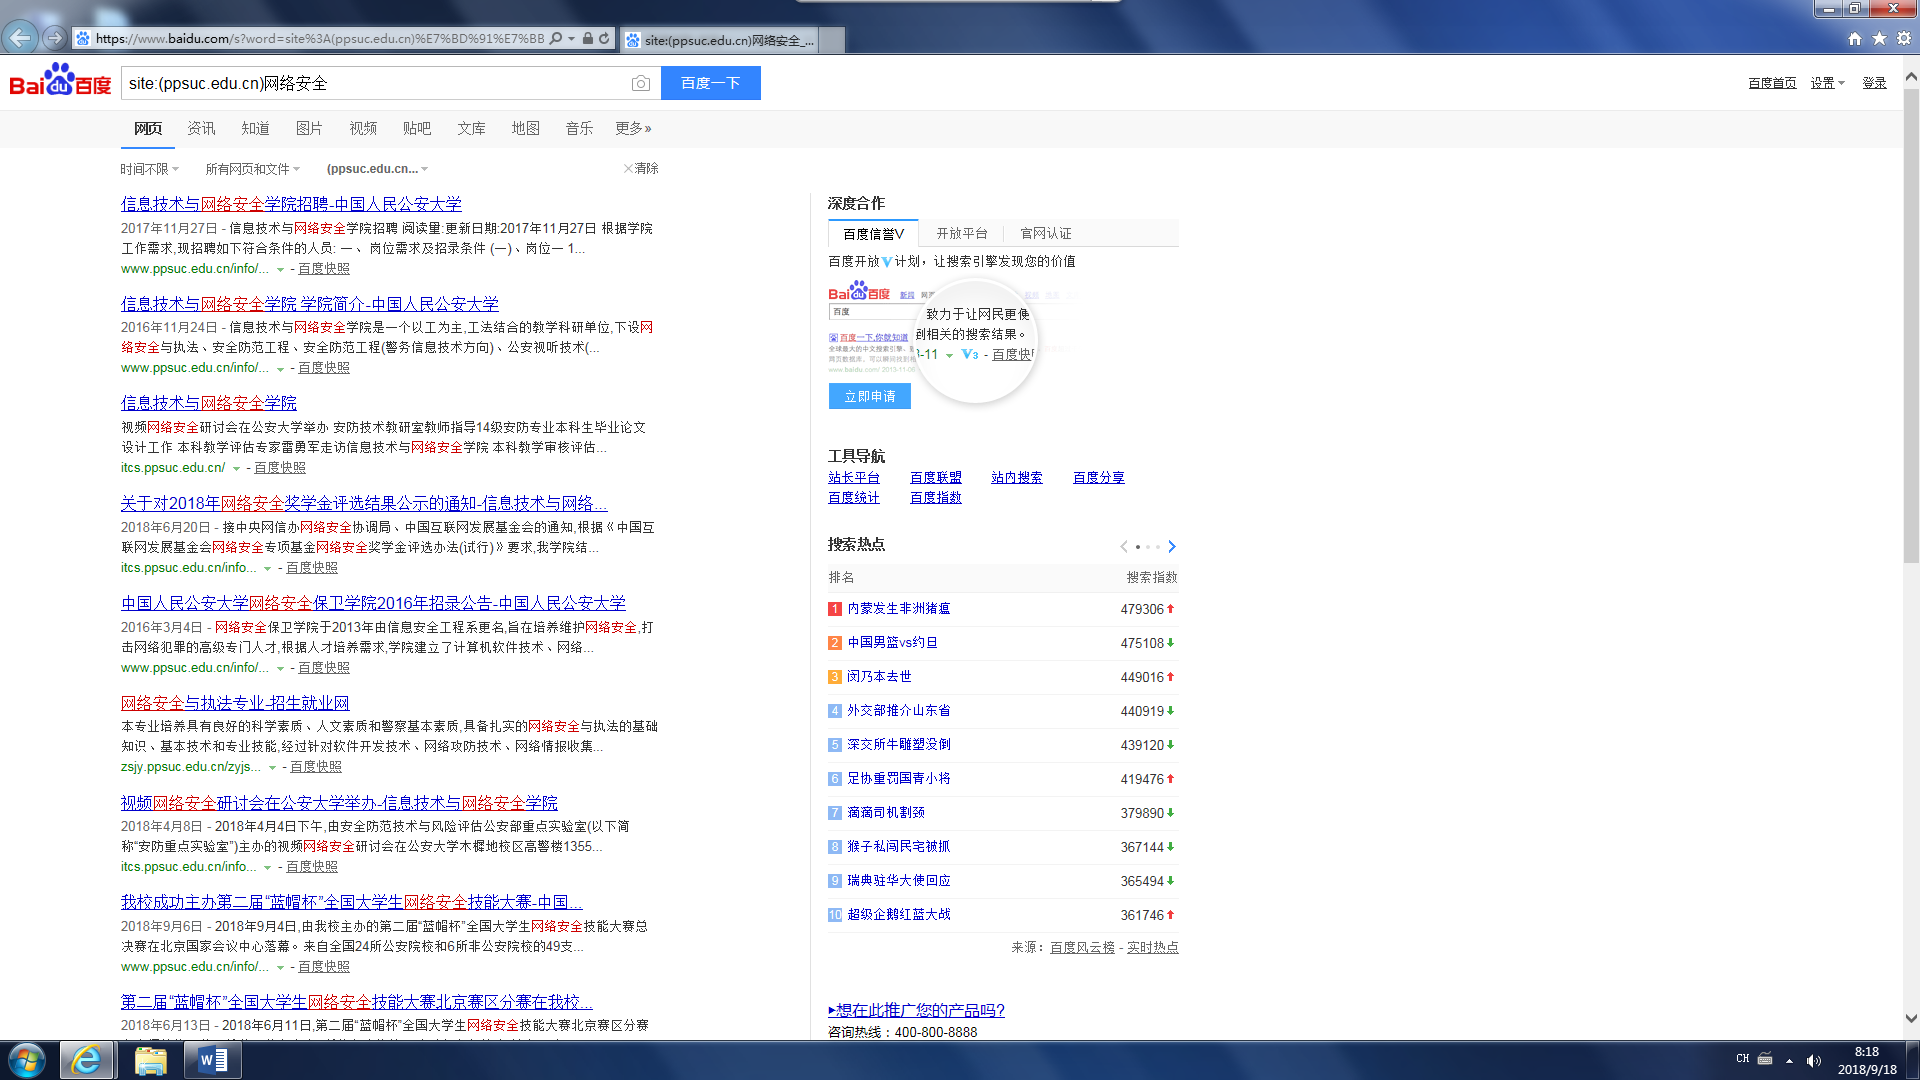Click the scrollbar down arrow
Viewport: 1920px width, 1080px height.
click(x=1911, y=1019)
